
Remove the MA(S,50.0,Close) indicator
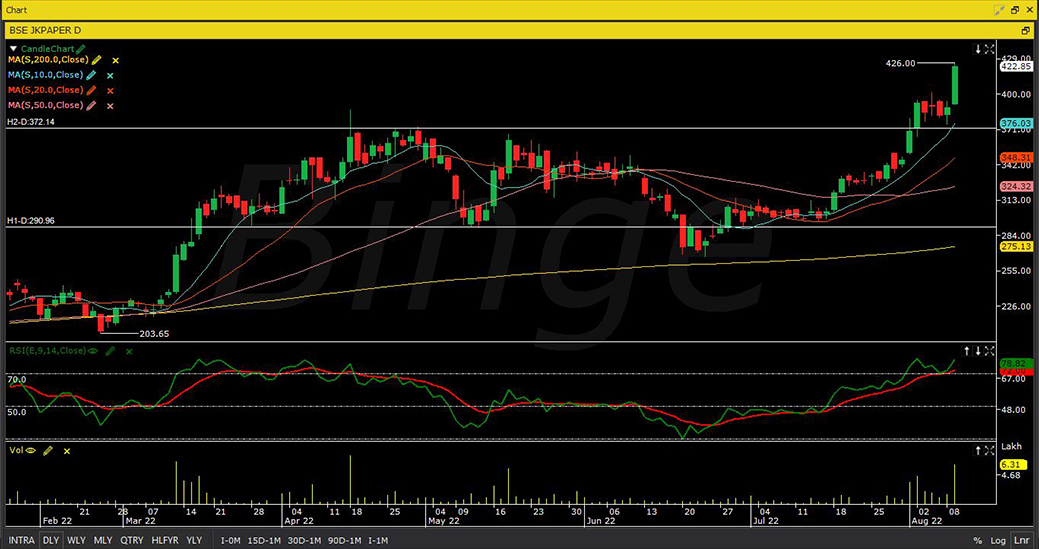pos(110,106)
